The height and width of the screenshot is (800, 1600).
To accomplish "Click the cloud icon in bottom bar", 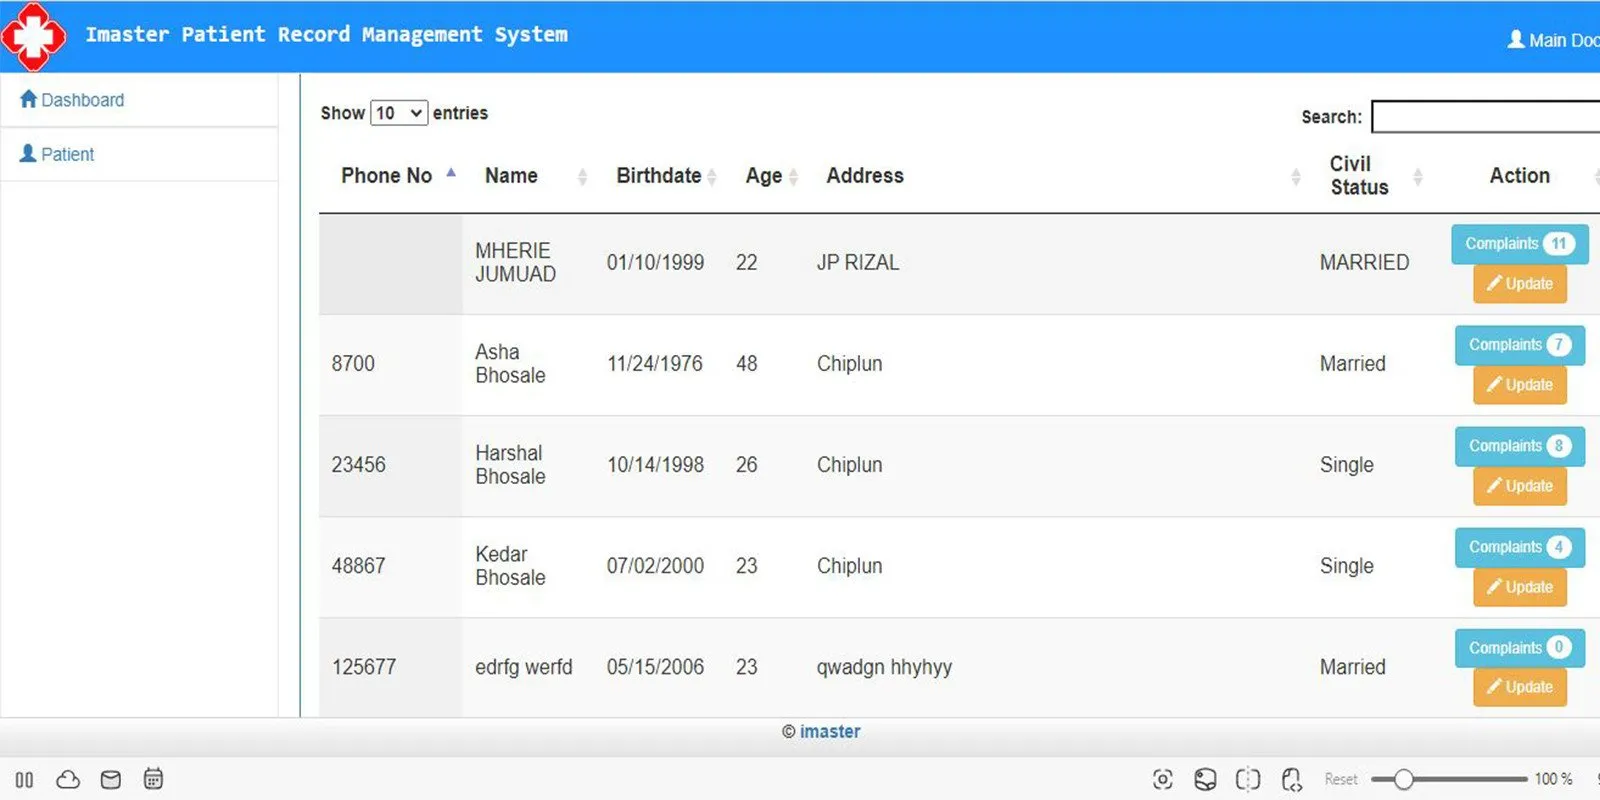I will [68, 780].
